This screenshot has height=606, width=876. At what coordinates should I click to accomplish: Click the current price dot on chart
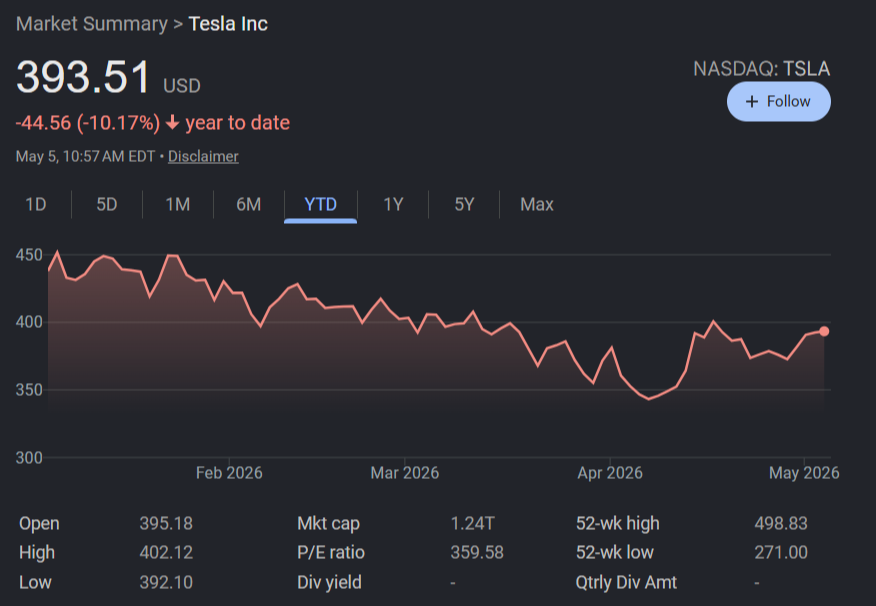pos(824,331)
